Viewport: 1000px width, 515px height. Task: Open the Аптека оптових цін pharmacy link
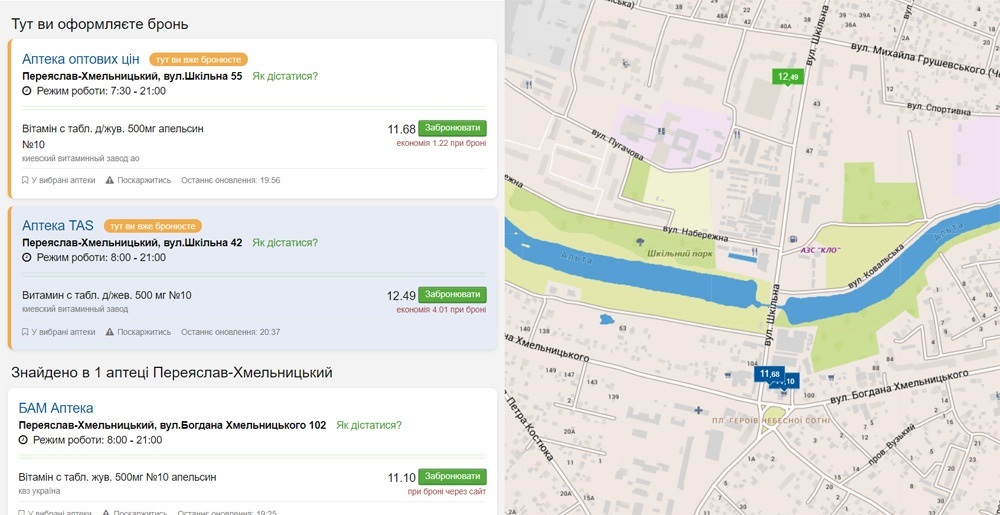[x=80, y=59]
